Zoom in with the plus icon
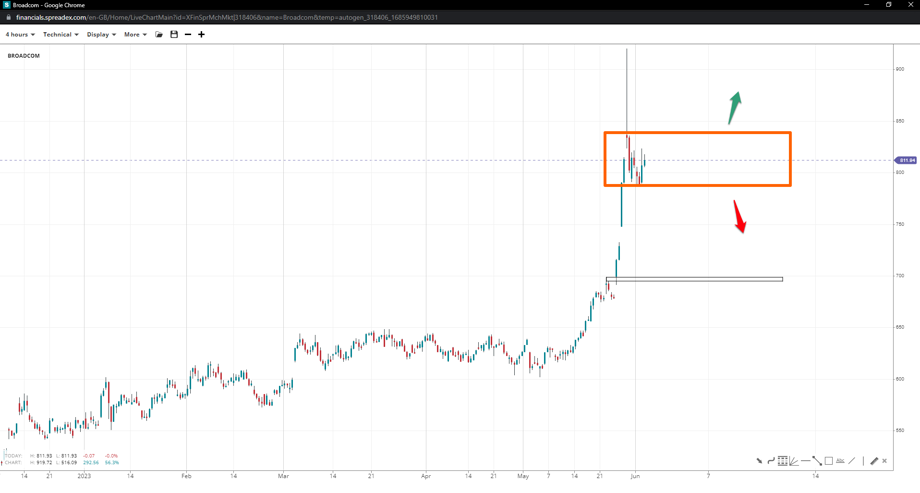Screen dimensions: 920x493 coord(201,35)
